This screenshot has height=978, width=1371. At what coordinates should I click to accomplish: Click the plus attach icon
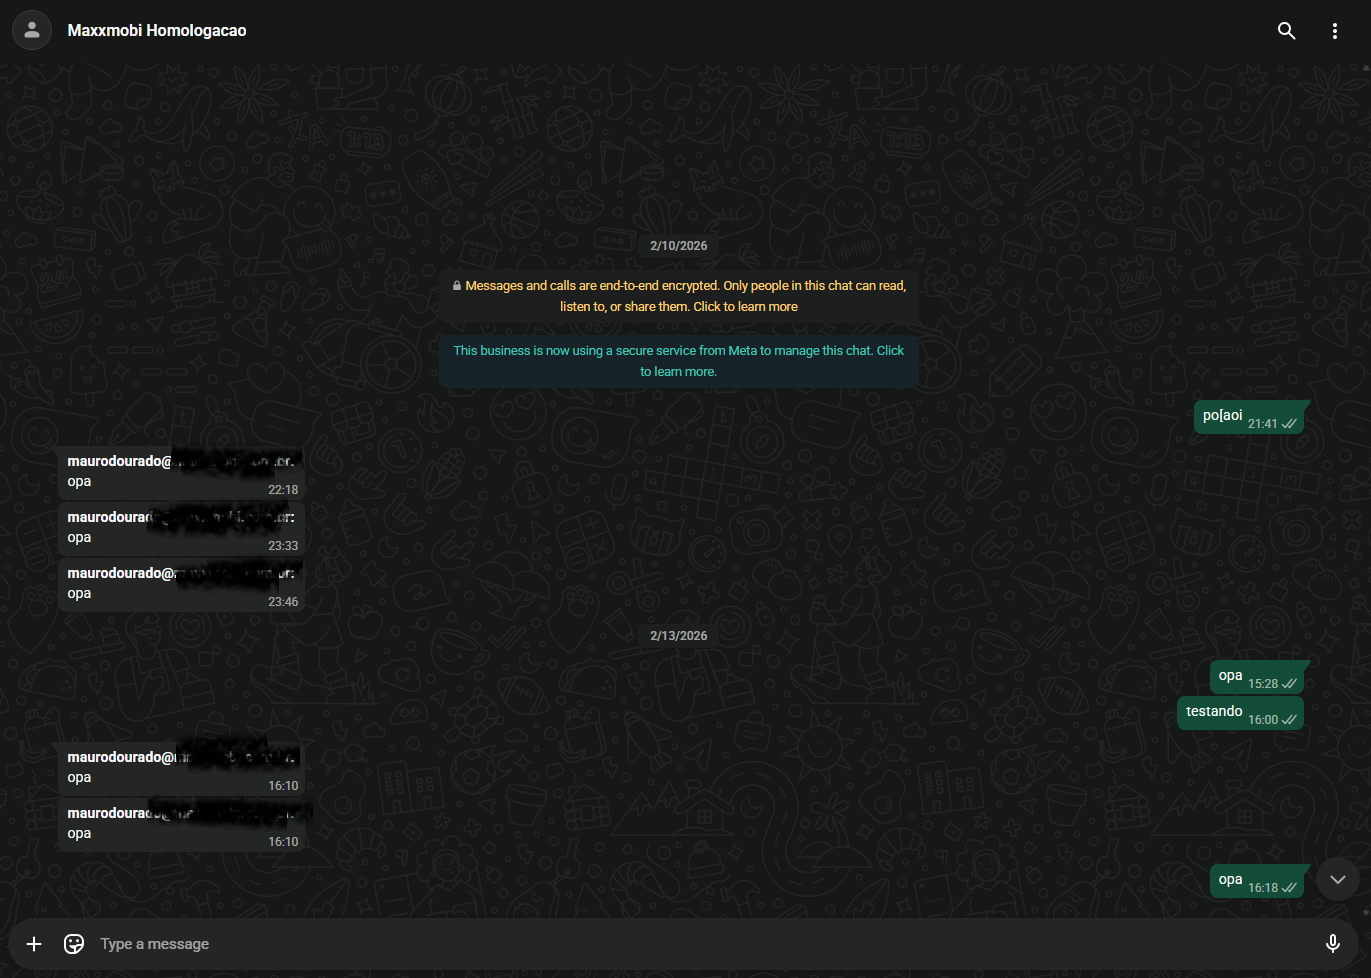click(x=34, y=944)
